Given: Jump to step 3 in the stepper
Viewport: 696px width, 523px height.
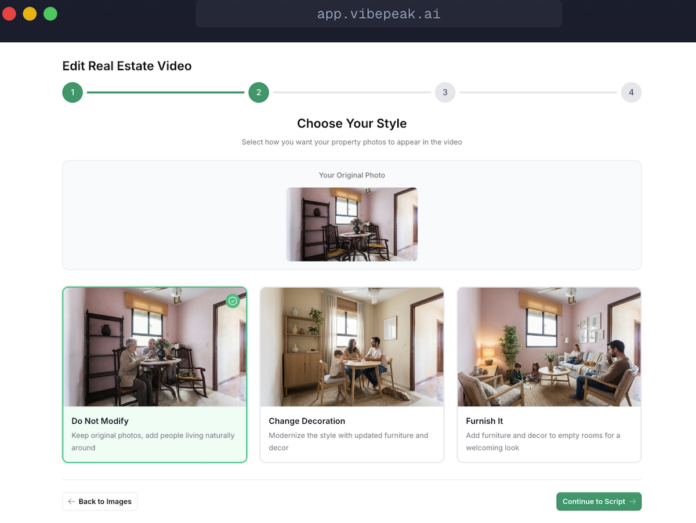Looking at the screenshot, I should tap(445, 92).
